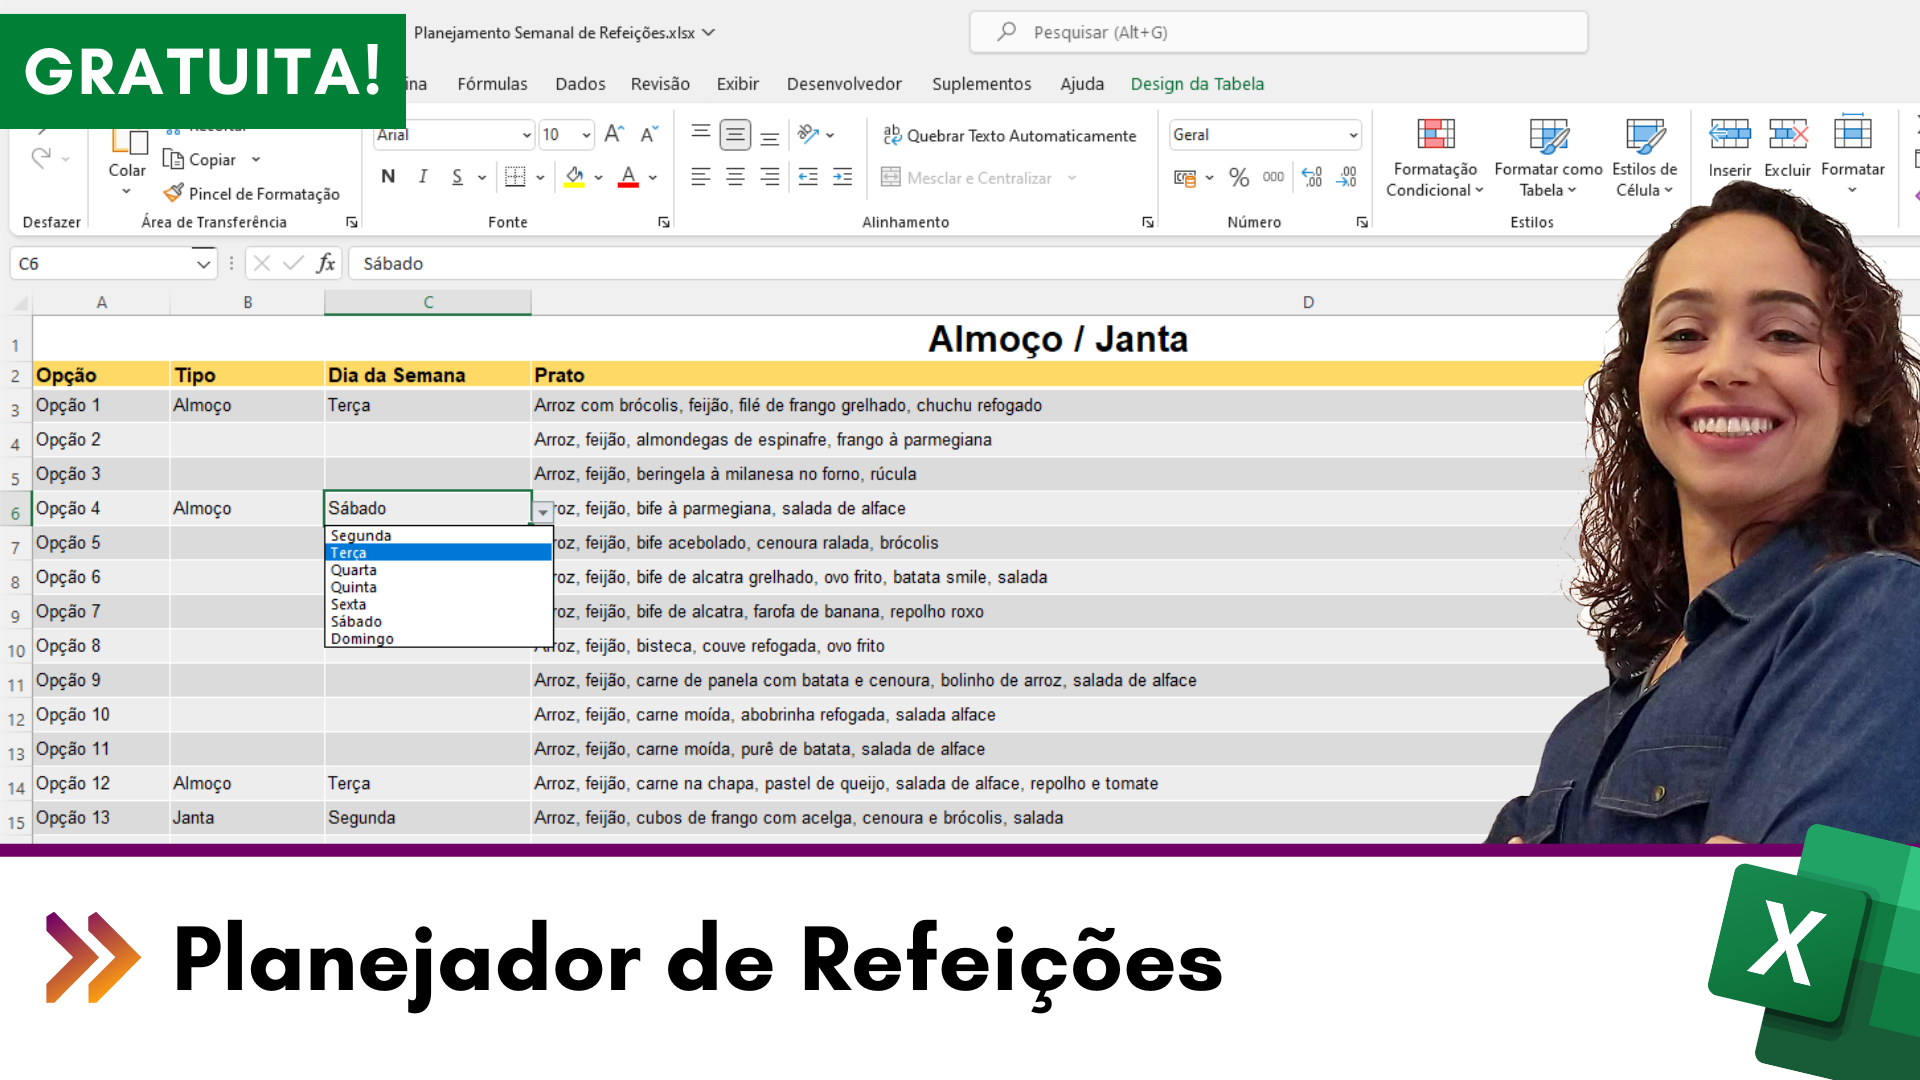
Task: Open the Dados tab
Action: [580, 84]
